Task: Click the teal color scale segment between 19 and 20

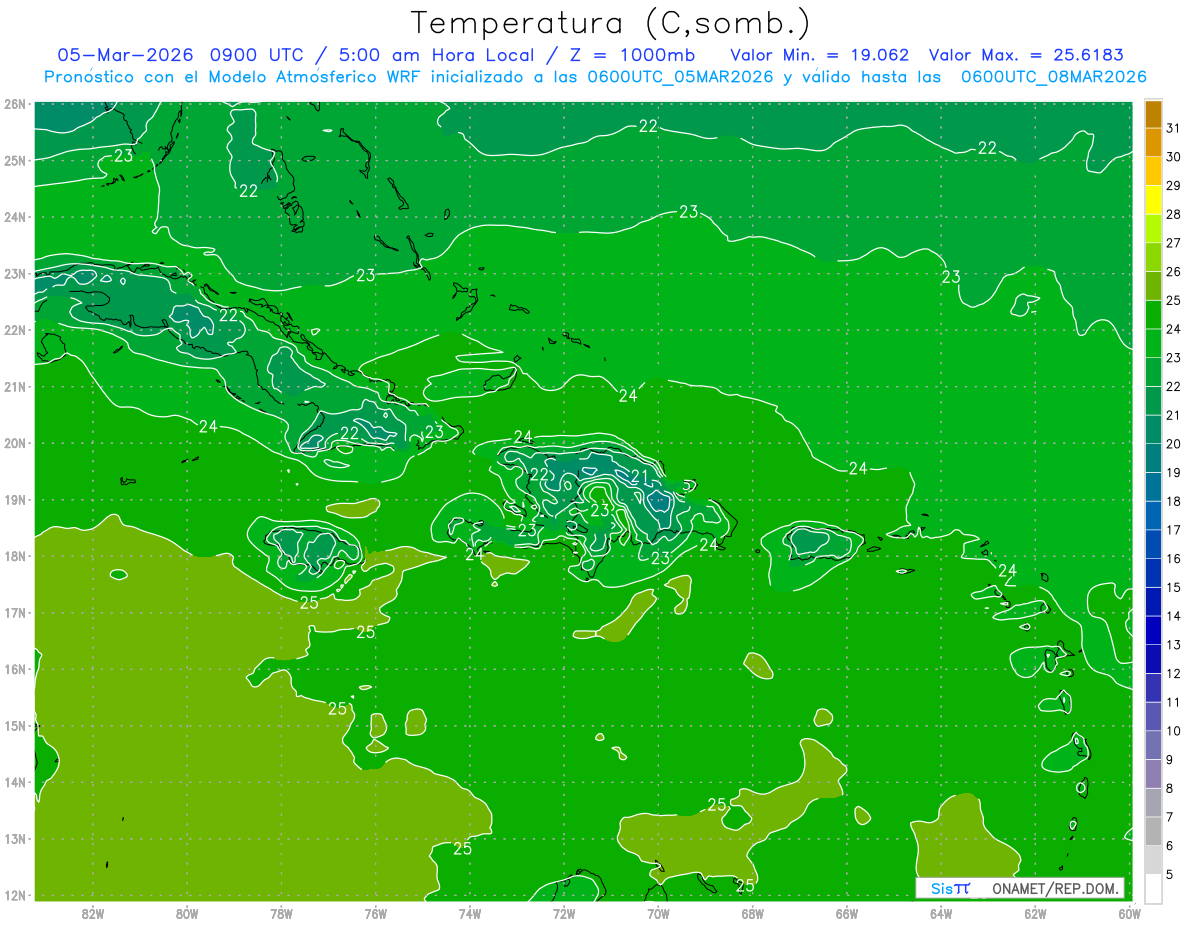Action: [1153, 459]
